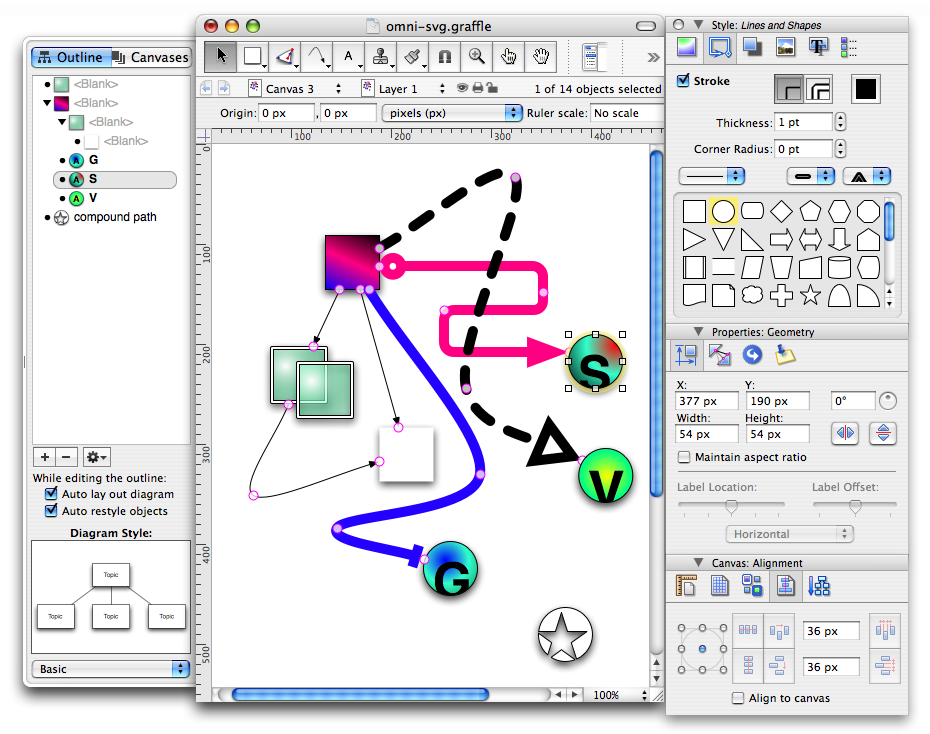Open the Basic diagram style dropdown
Viewport: 930px width, 734px height.
[x=111, y=669]
